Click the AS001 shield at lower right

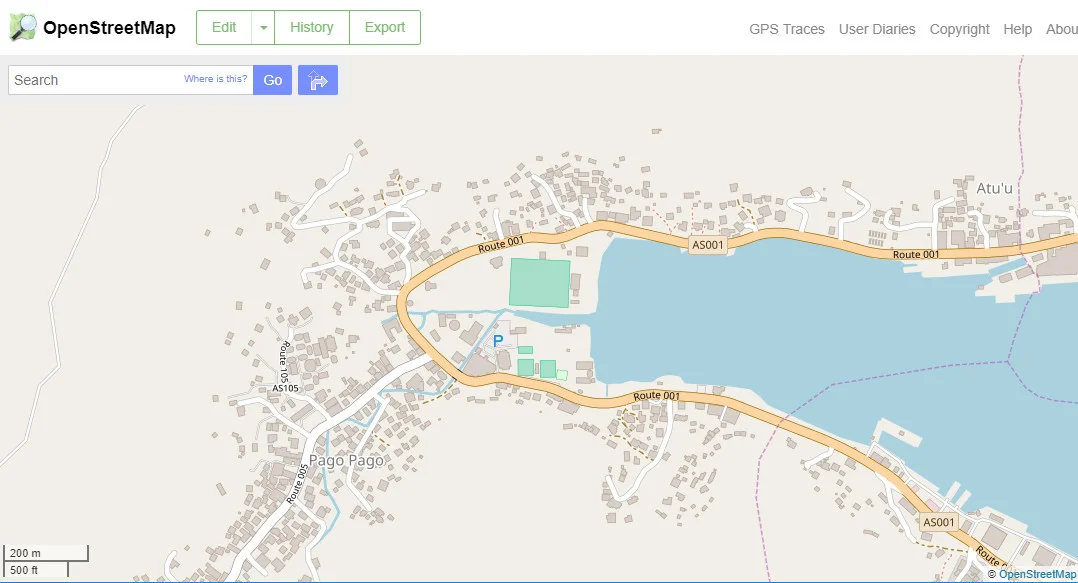938,522
